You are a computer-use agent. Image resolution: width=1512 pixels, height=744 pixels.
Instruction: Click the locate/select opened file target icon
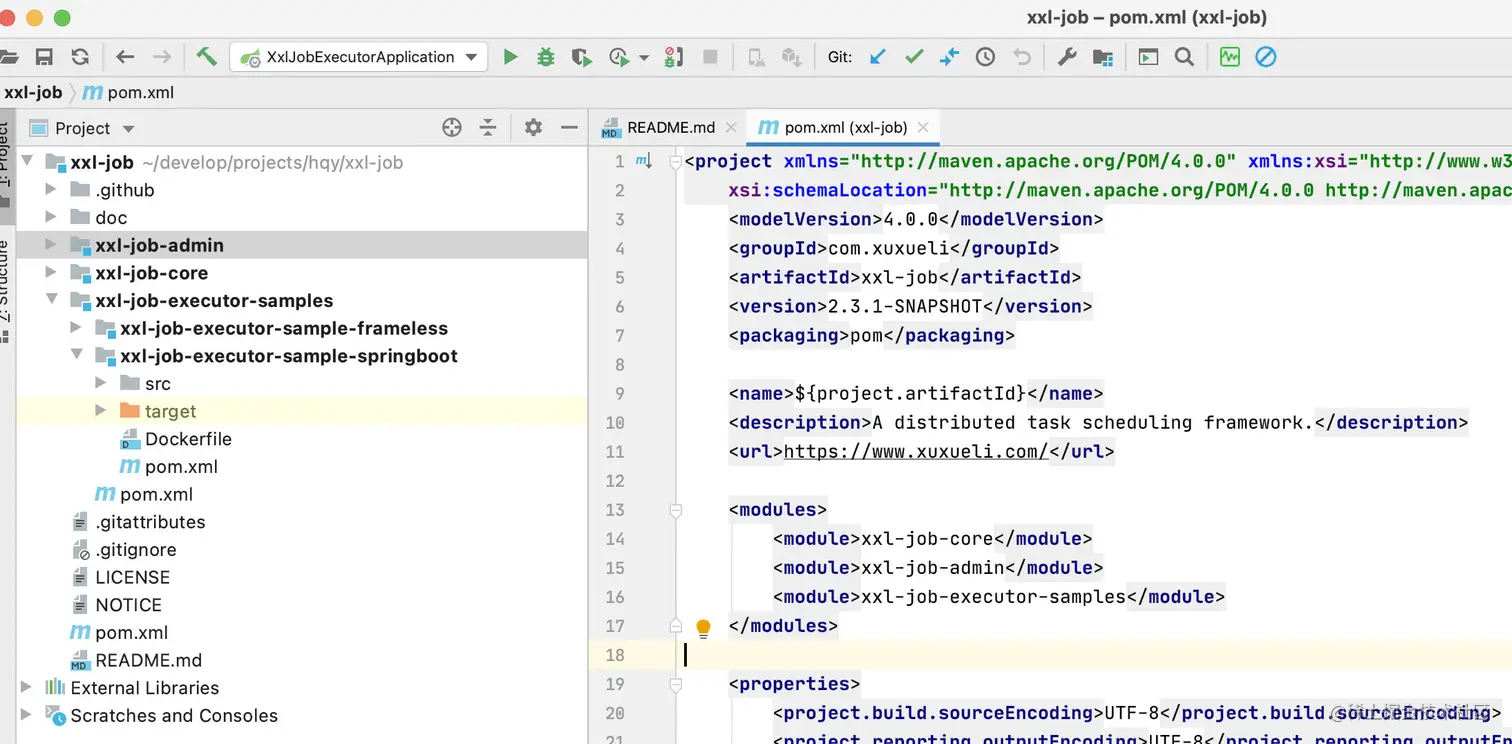tap(452, 127)
